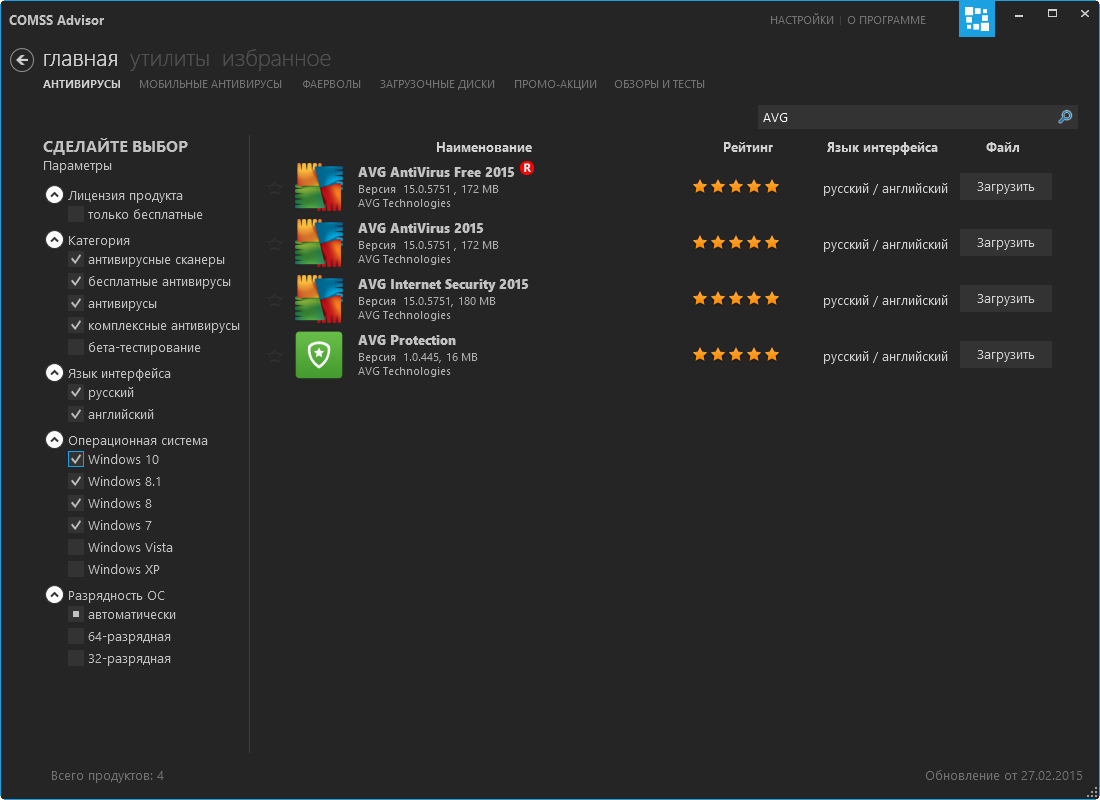Uncheck русский interface language
This screenshot has width=1100, height=800.
point(76,392)
